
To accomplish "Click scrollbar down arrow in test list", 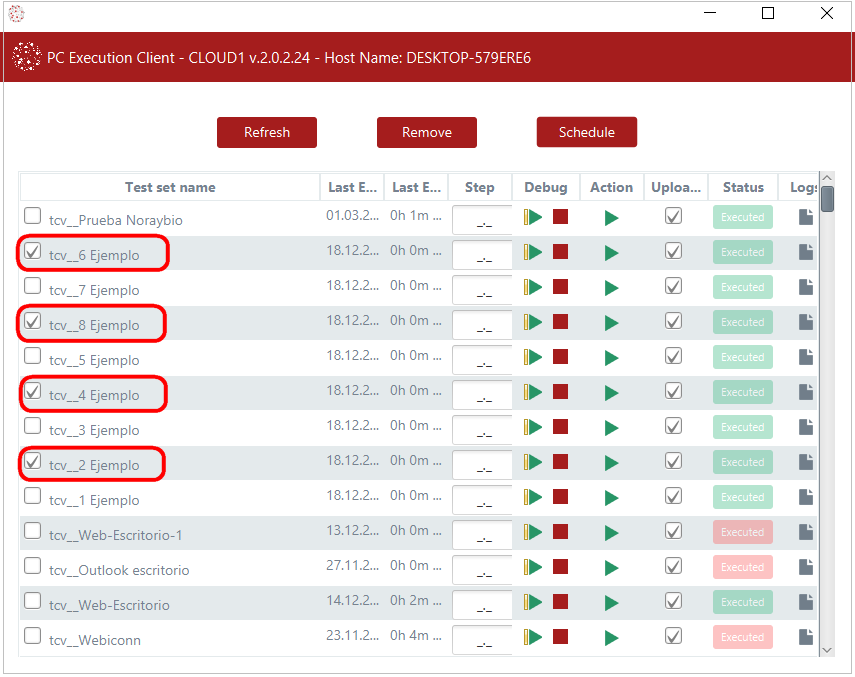I will click(827, 649).
